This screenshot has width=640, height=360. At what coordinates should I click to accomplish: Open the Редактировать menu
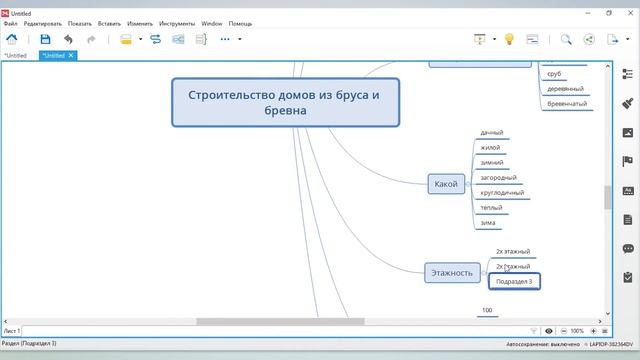pos(42,24)
